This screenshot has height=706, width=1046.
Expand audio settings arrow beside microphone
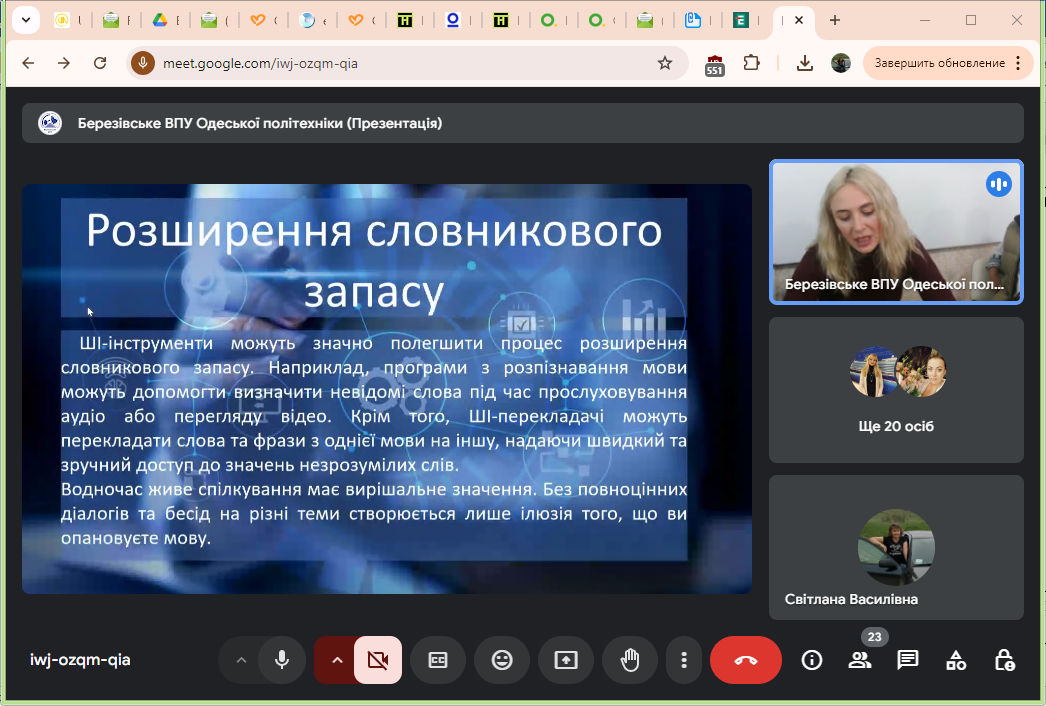240,660
